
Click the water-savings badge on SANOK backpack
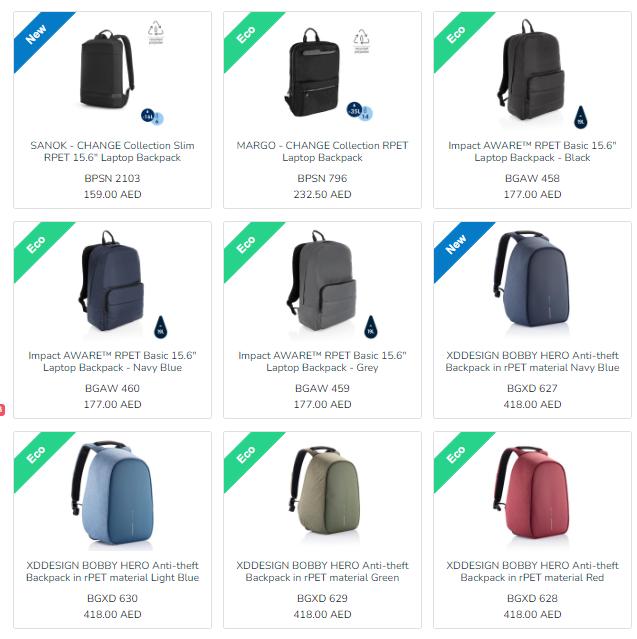pyautogui.click(x=152, y=117)
